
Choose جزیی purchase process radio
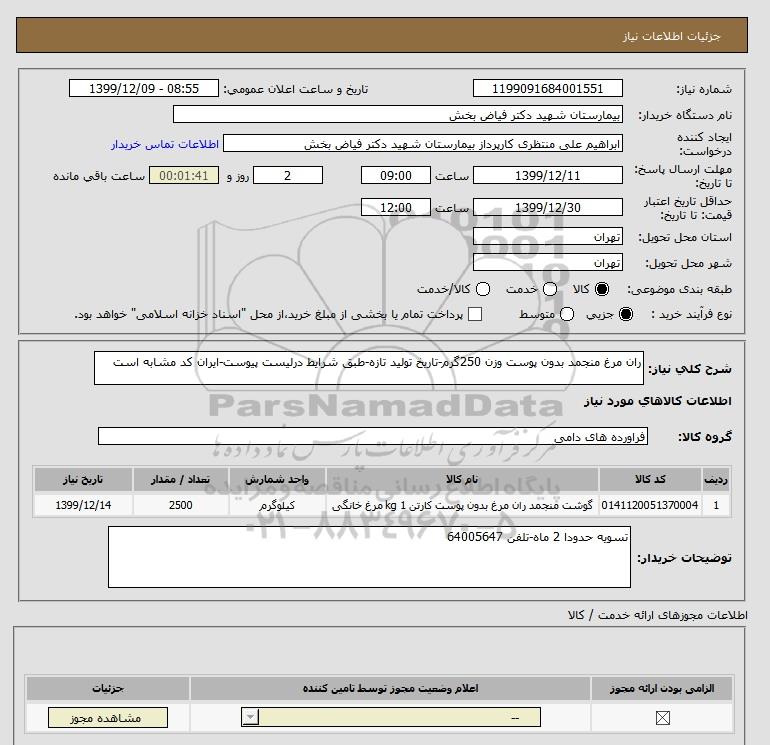[x=626, y=314]
